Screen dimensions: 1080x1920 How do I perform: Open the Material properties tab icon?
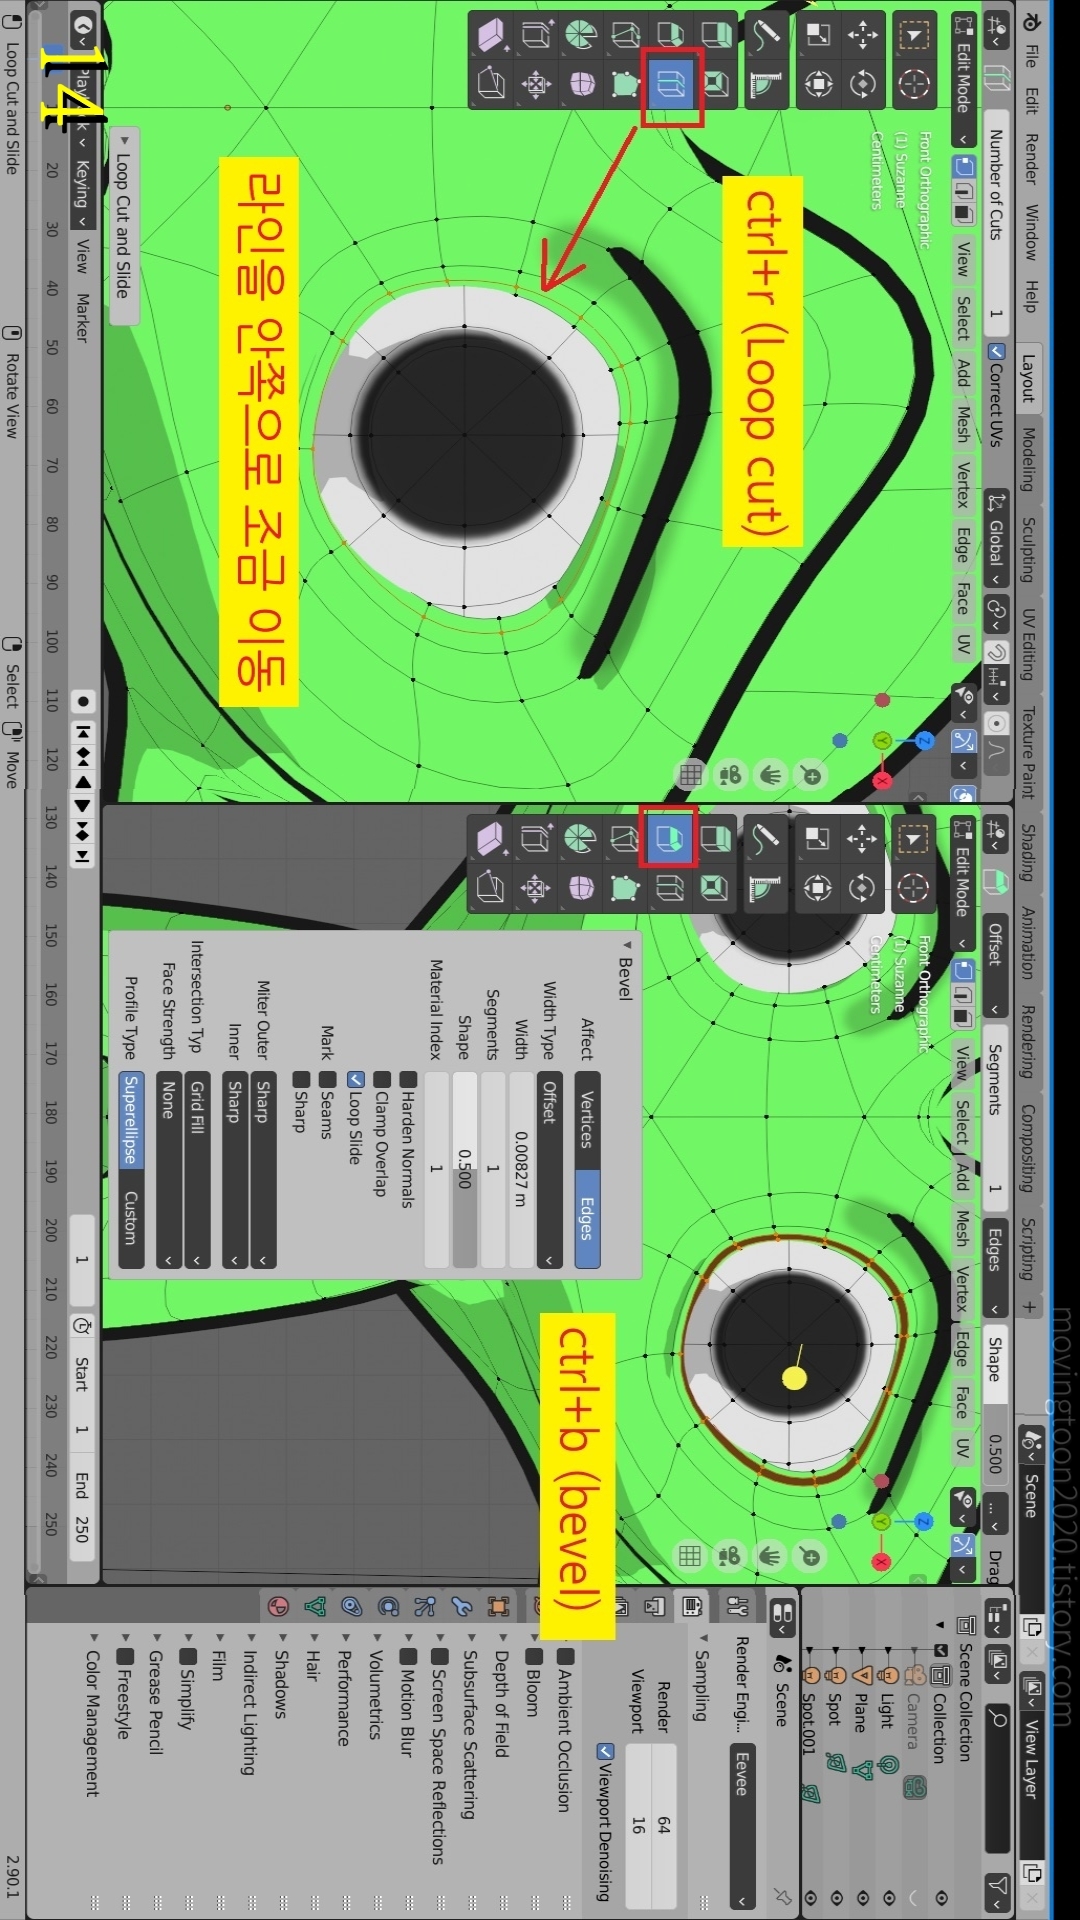point(278,1607)
